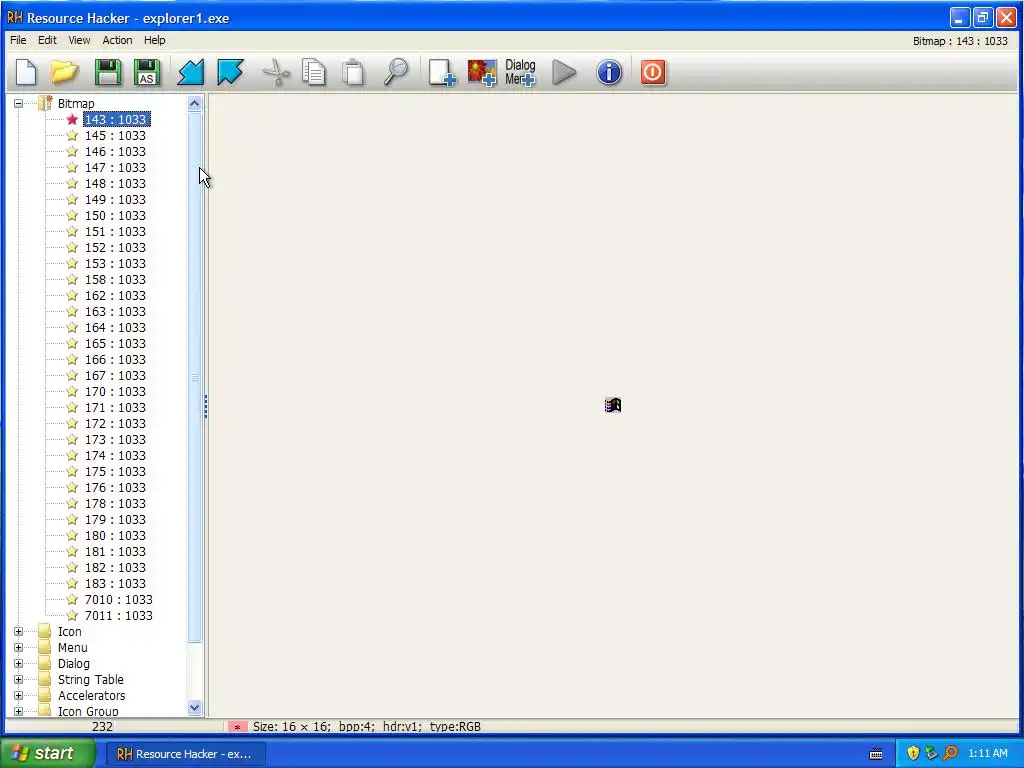Viewport: 1024px width, 768px height.
Task: Click the Accelerators folder icon
Action: pos(44,695)
